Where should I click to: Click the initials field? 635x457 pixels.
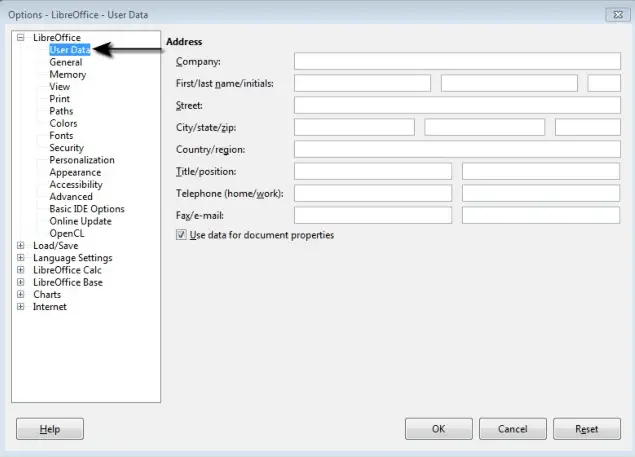[604, 83]
